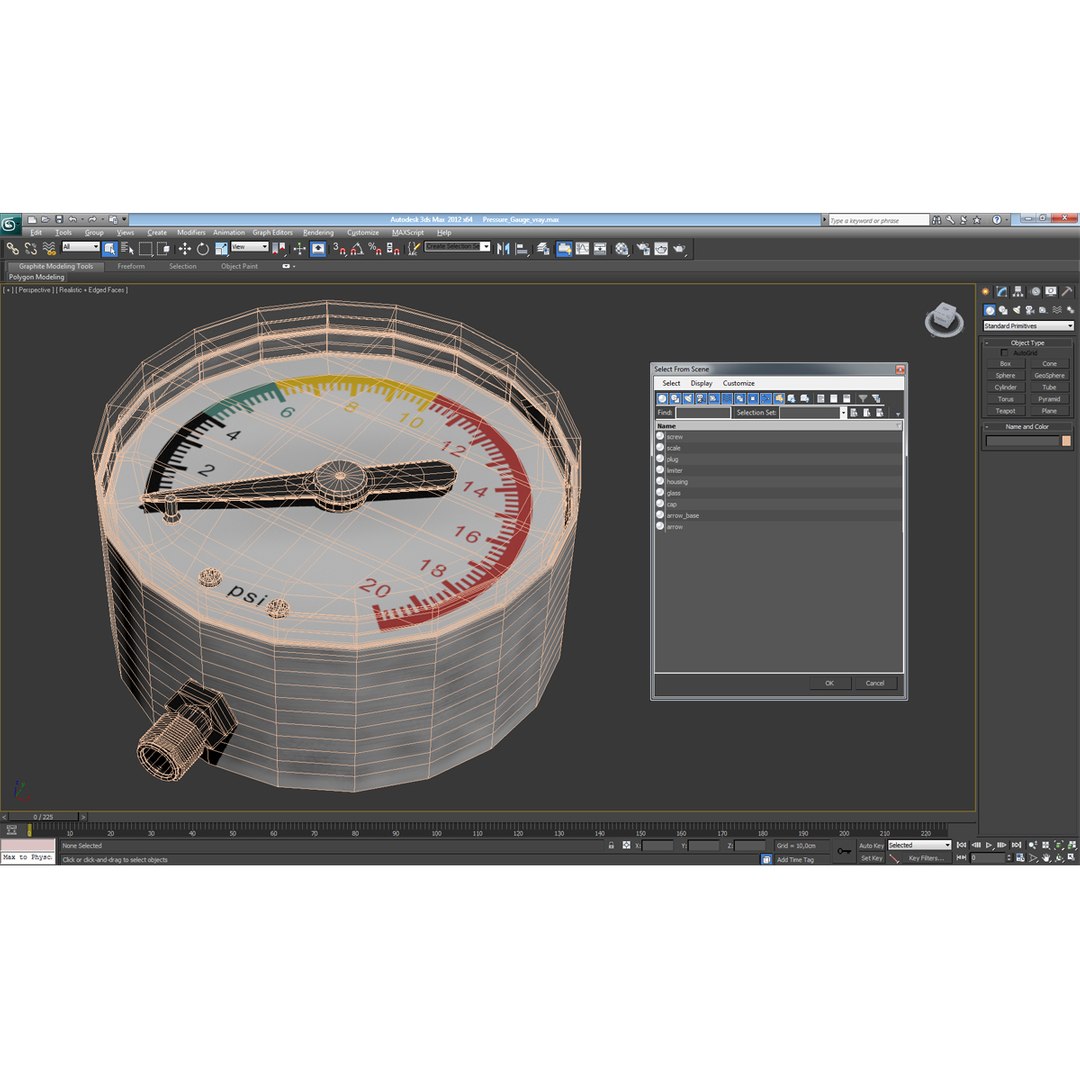The height and width of the screenshot is (1080, 1080).
Task: Click the object color swatch in Name and Color
Action: point(1066,441)
